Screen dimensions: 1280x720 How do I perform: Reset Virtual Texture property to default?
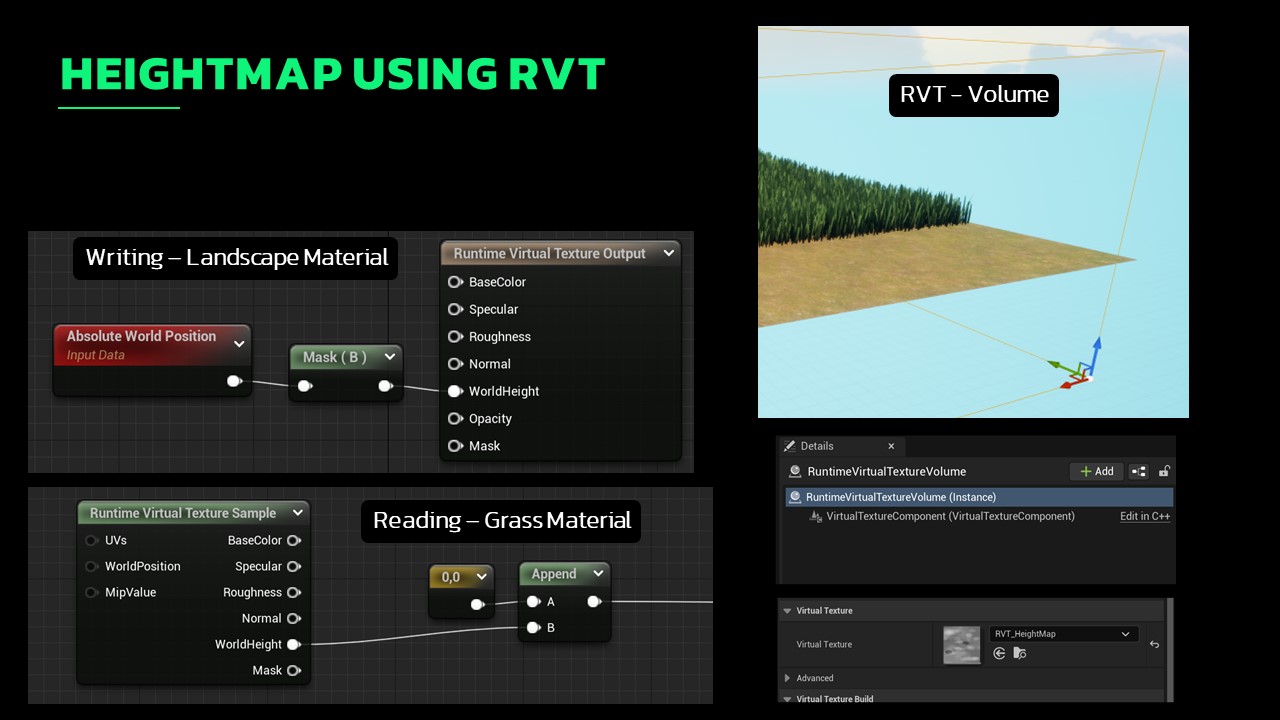(1154, 645)
